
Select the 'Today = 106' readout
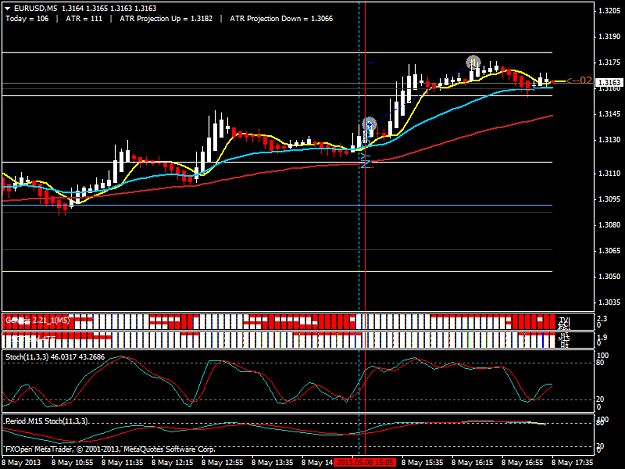pyautogui.click(x=27, y=18)
